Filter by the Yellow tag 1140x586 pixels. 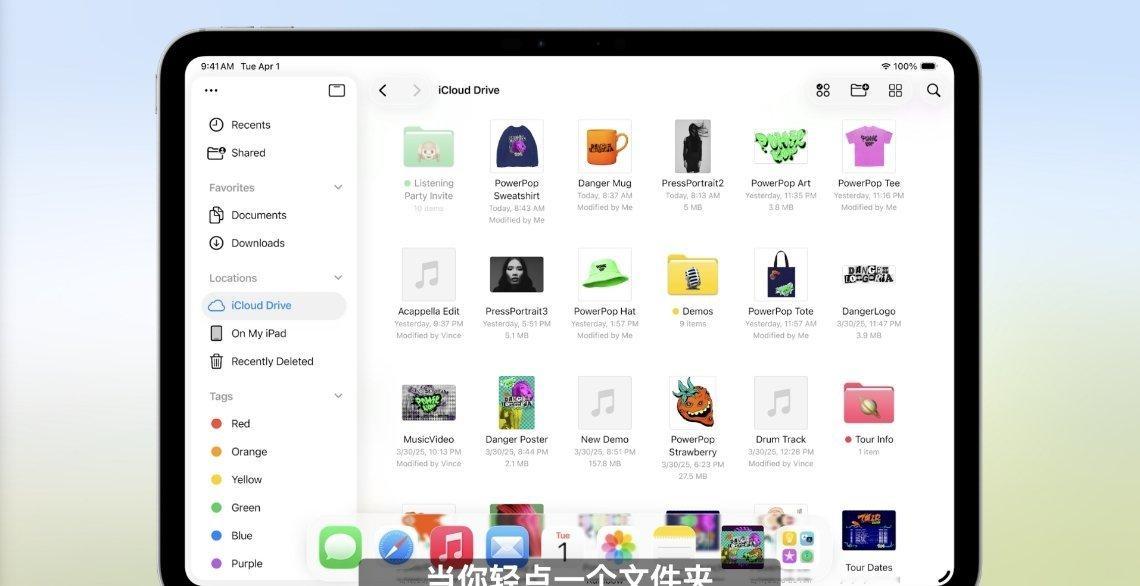[274, 480]
